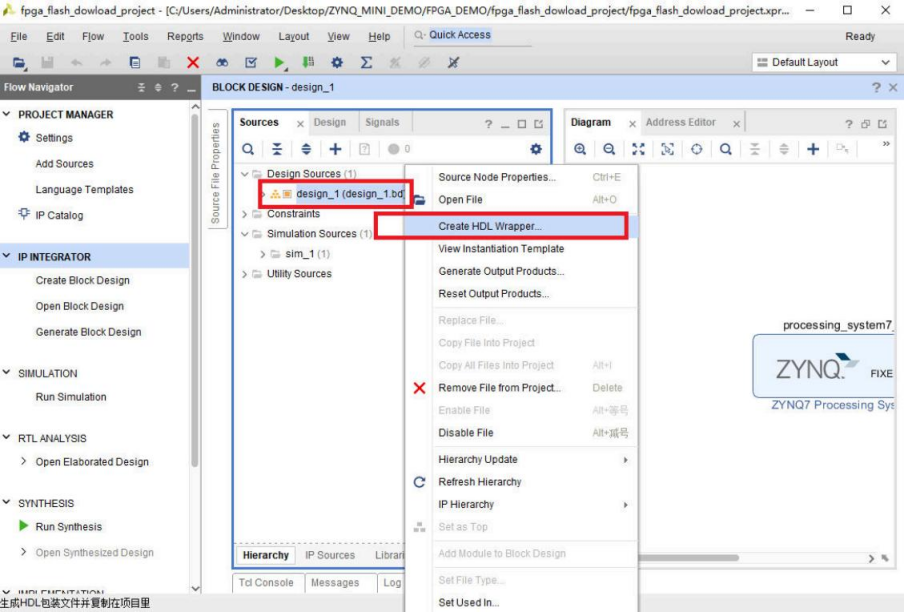This screenshot has height=612, width=904.
Task: Switch to the Address Editor tab
Action: coord(680,123)
